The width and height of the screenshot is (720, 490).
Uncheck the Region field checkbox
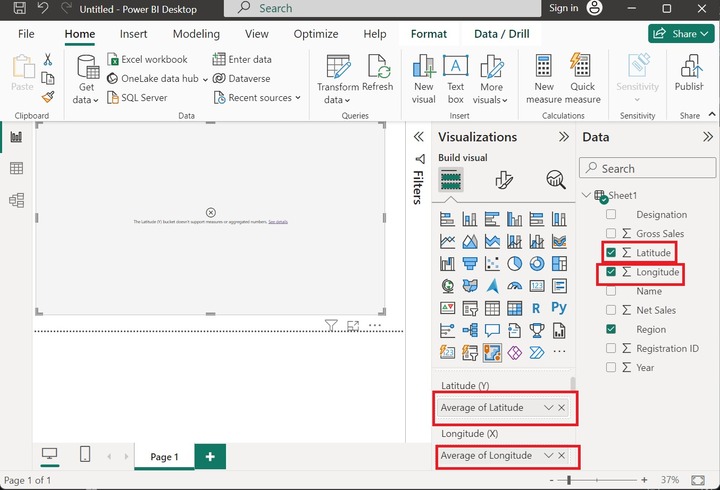click(611, 329)
